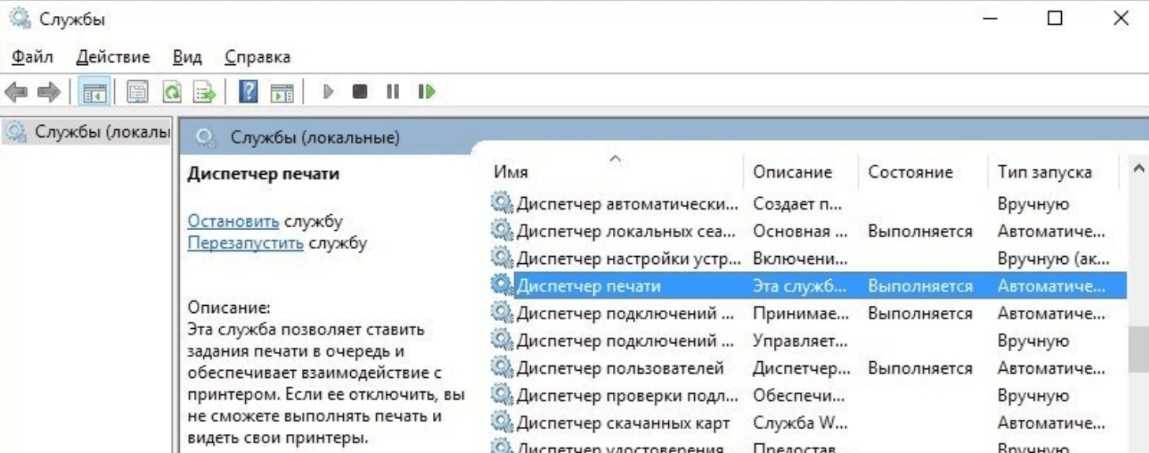Open the Действие menu

click(112, 57)
